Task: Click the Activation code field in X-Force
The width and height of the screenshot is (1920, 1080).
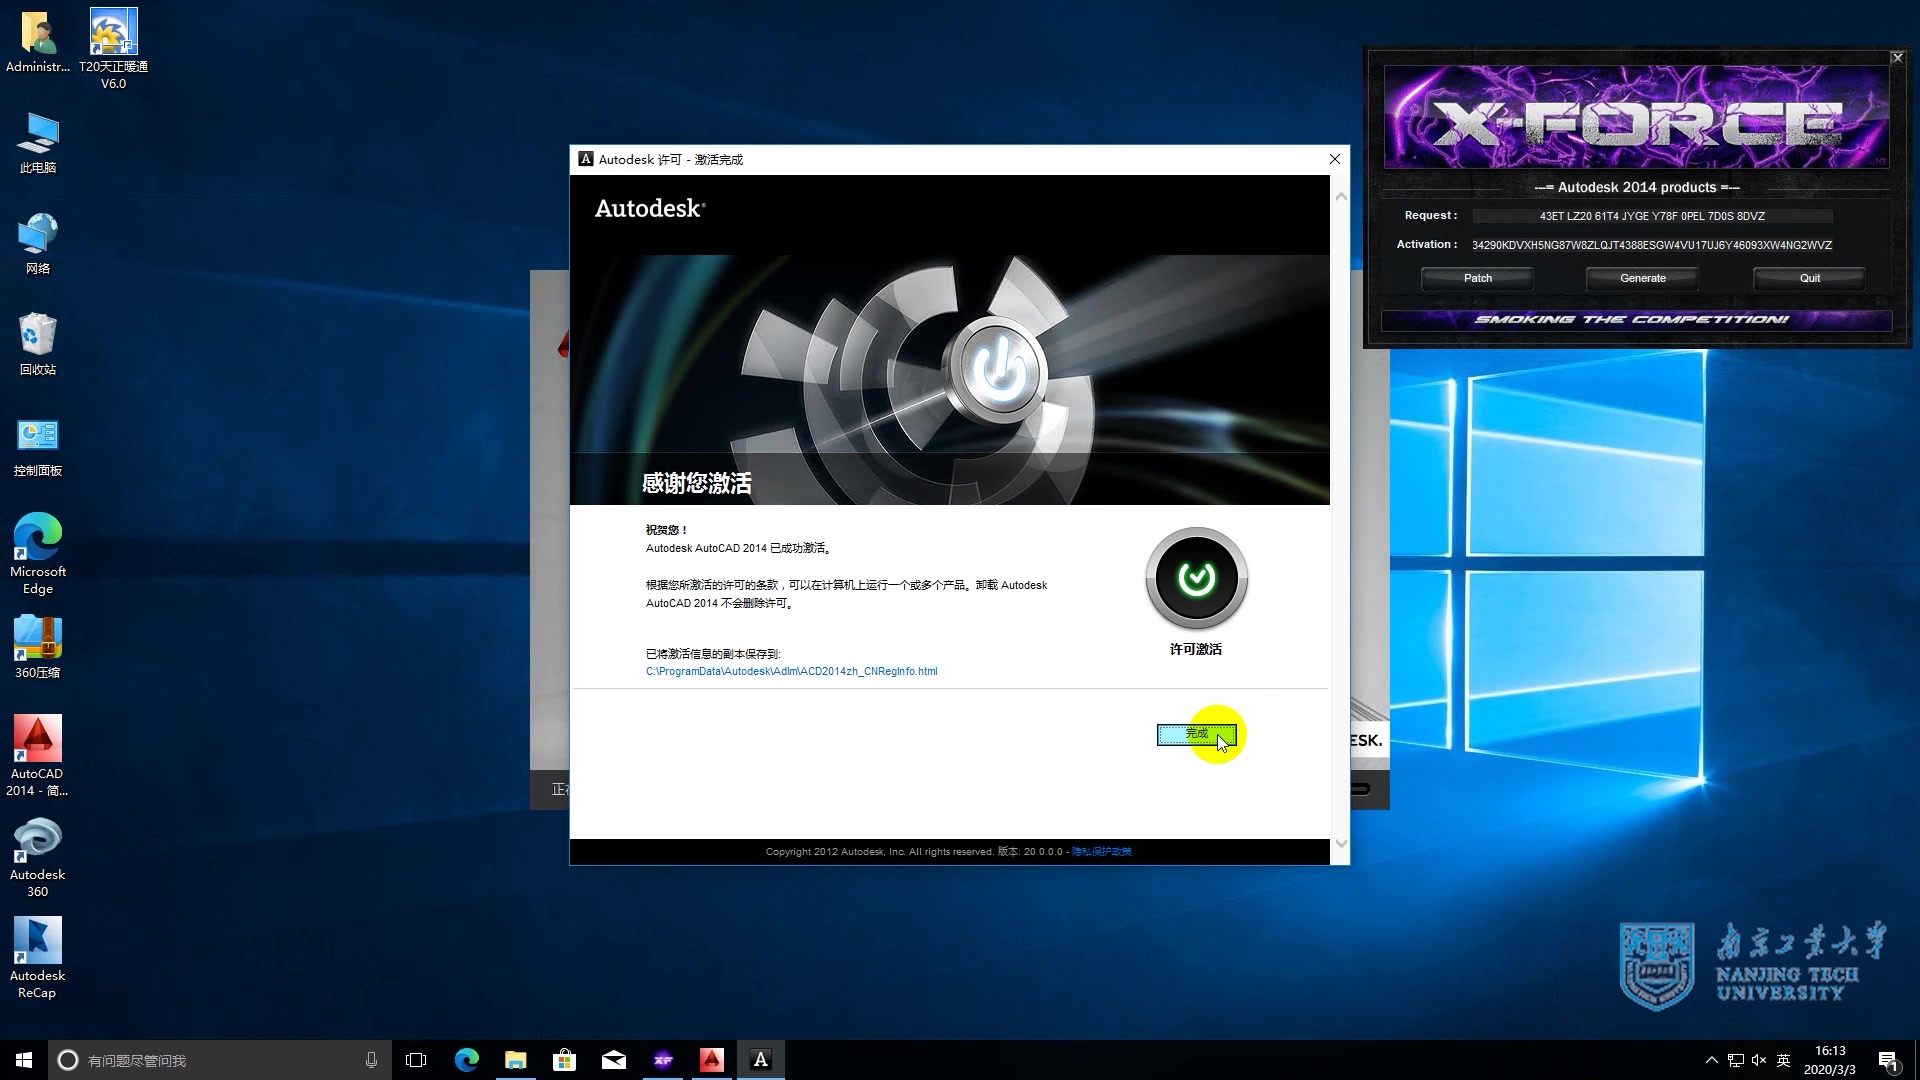Action: click(1652, 245)
